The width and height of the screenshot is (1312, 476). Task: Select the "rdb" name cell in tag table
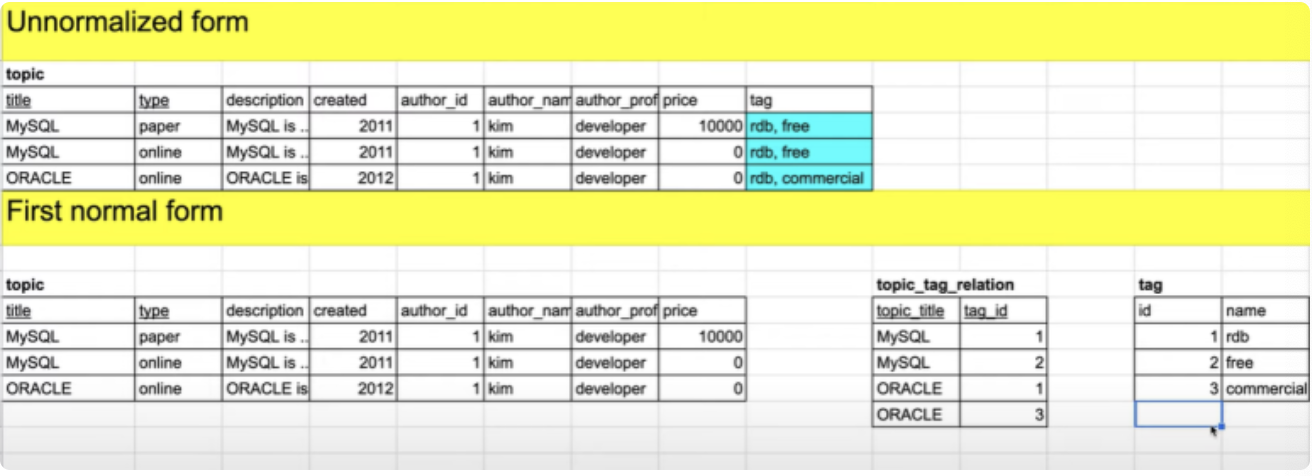coord(1265,337)
